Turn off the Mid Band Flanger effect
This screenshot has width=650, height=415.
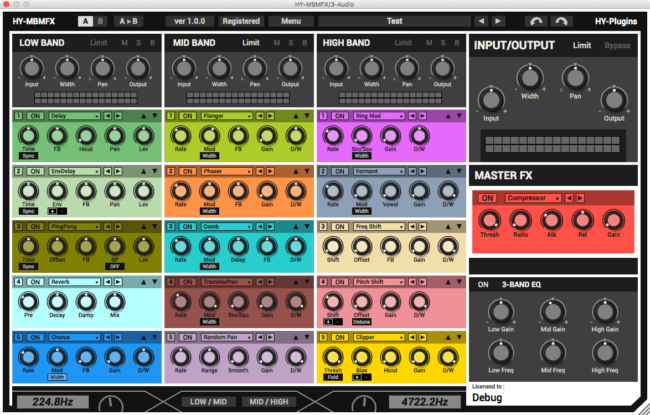[x=187, y=116]
